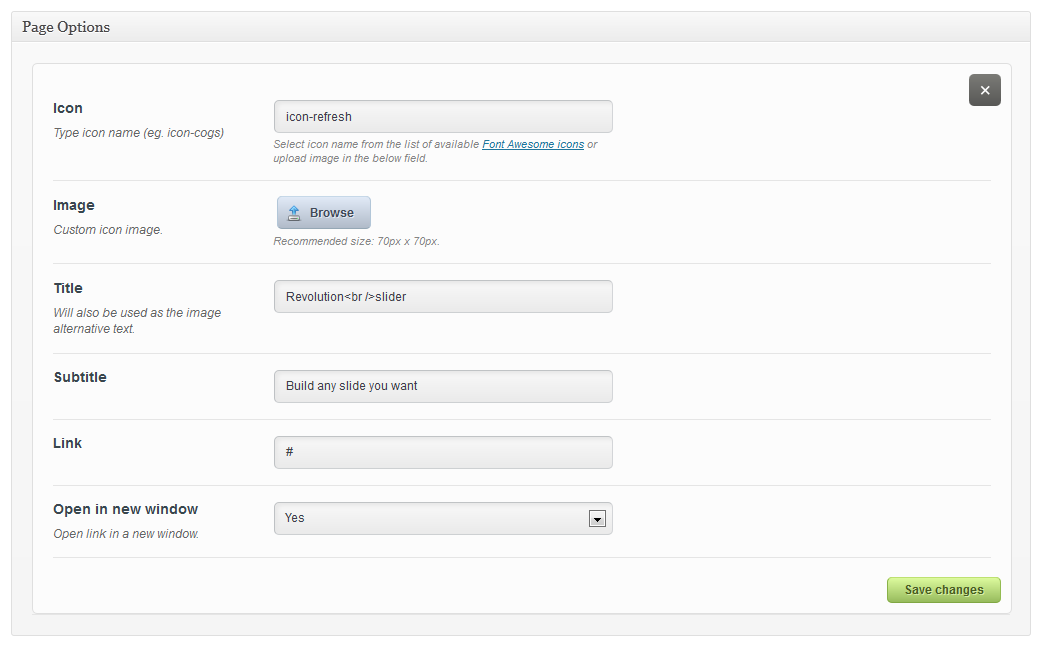Click into the Revolution slider title field

click(x=442, y=297)
